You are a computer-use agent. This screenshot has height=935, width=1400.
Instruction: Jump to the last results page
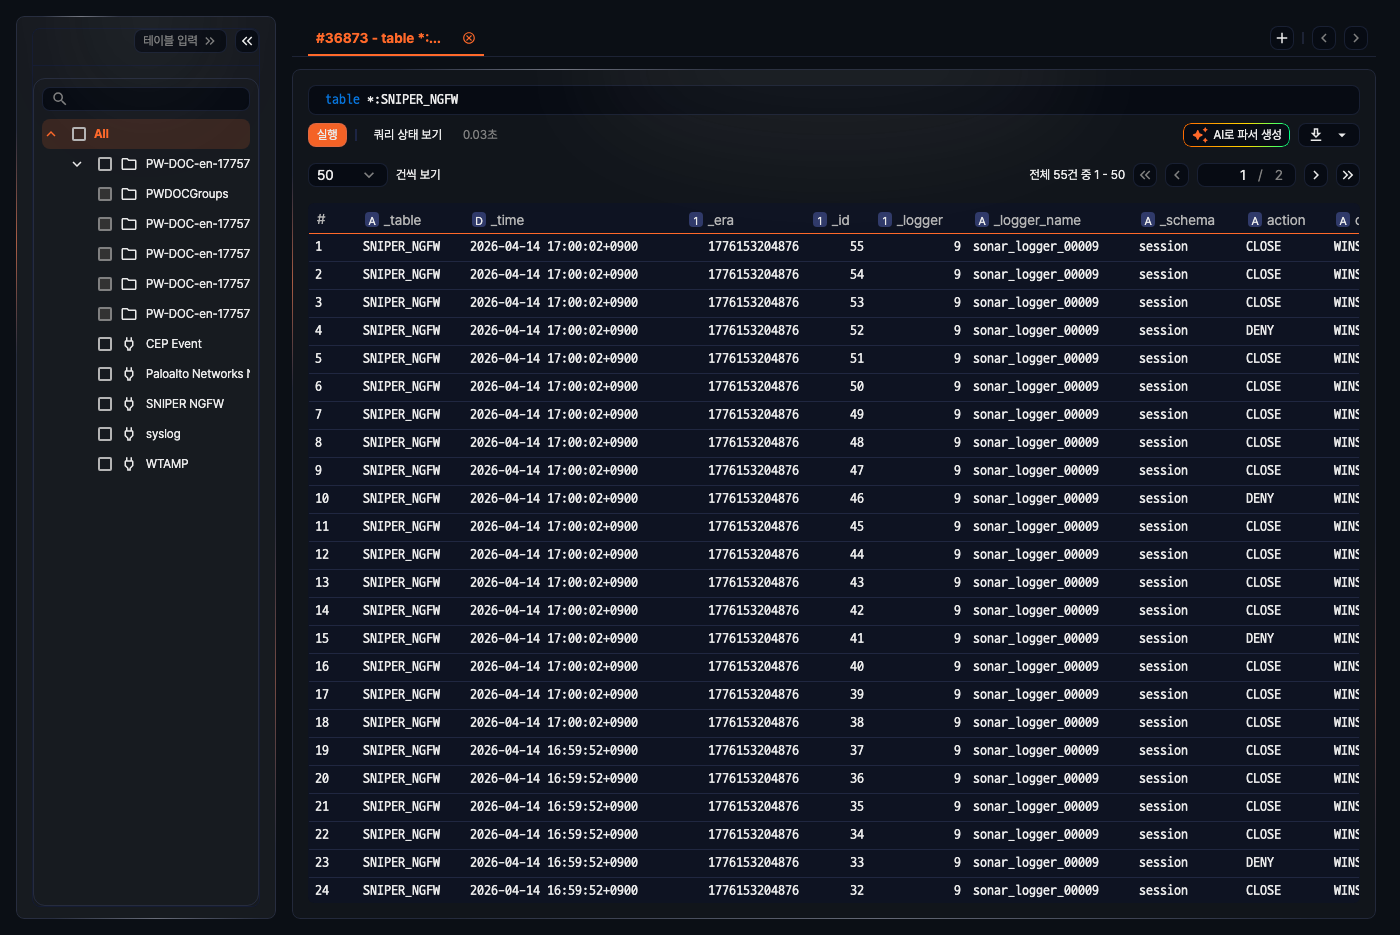pos(1347,175)
